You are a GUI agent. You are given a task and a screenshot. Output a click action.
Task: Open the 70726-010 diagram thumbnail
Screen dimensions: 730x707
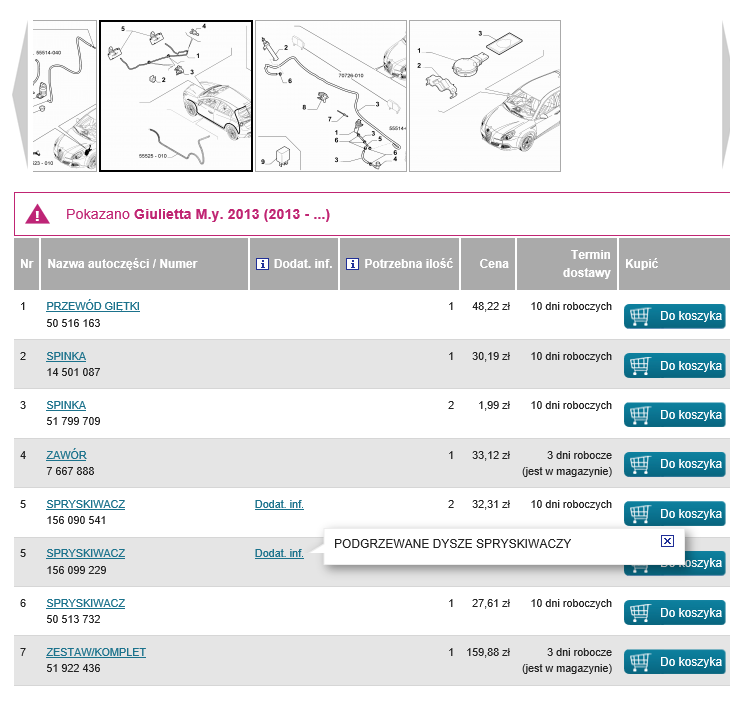(331, 96)
